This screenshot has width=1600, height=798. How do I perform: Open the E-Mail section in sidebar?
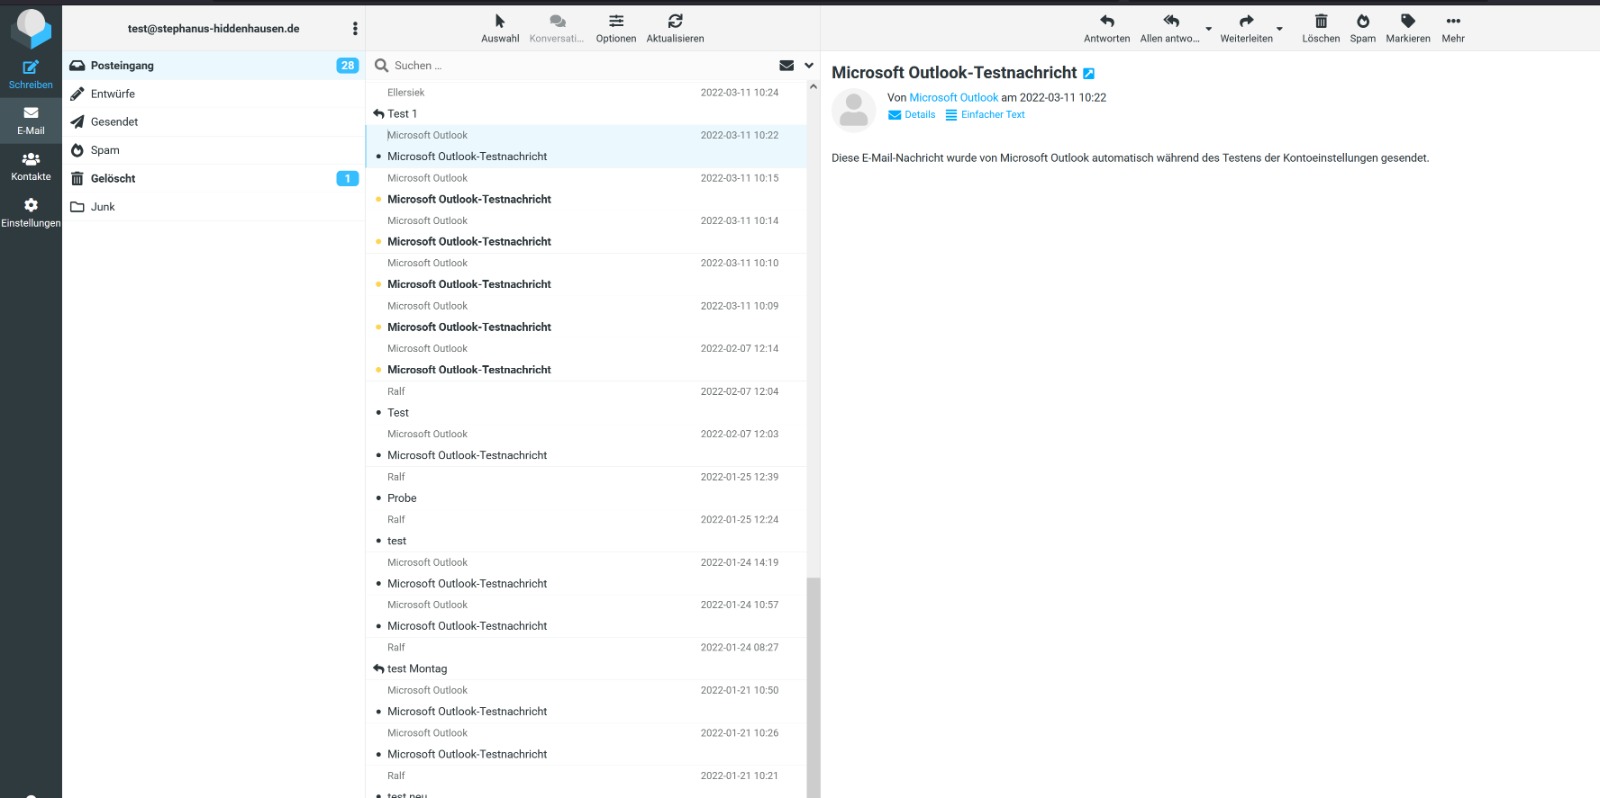point(31,120)
